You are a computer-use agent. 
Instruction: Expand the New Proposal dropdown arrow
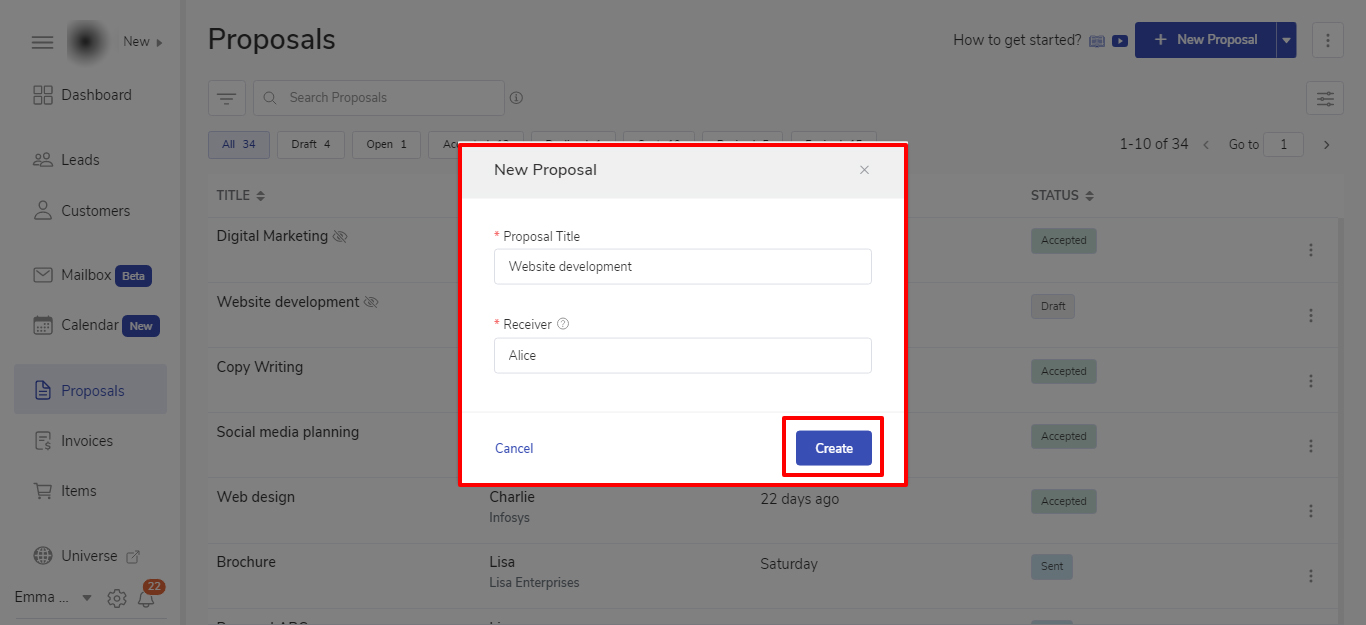(x=1287, y=40)
